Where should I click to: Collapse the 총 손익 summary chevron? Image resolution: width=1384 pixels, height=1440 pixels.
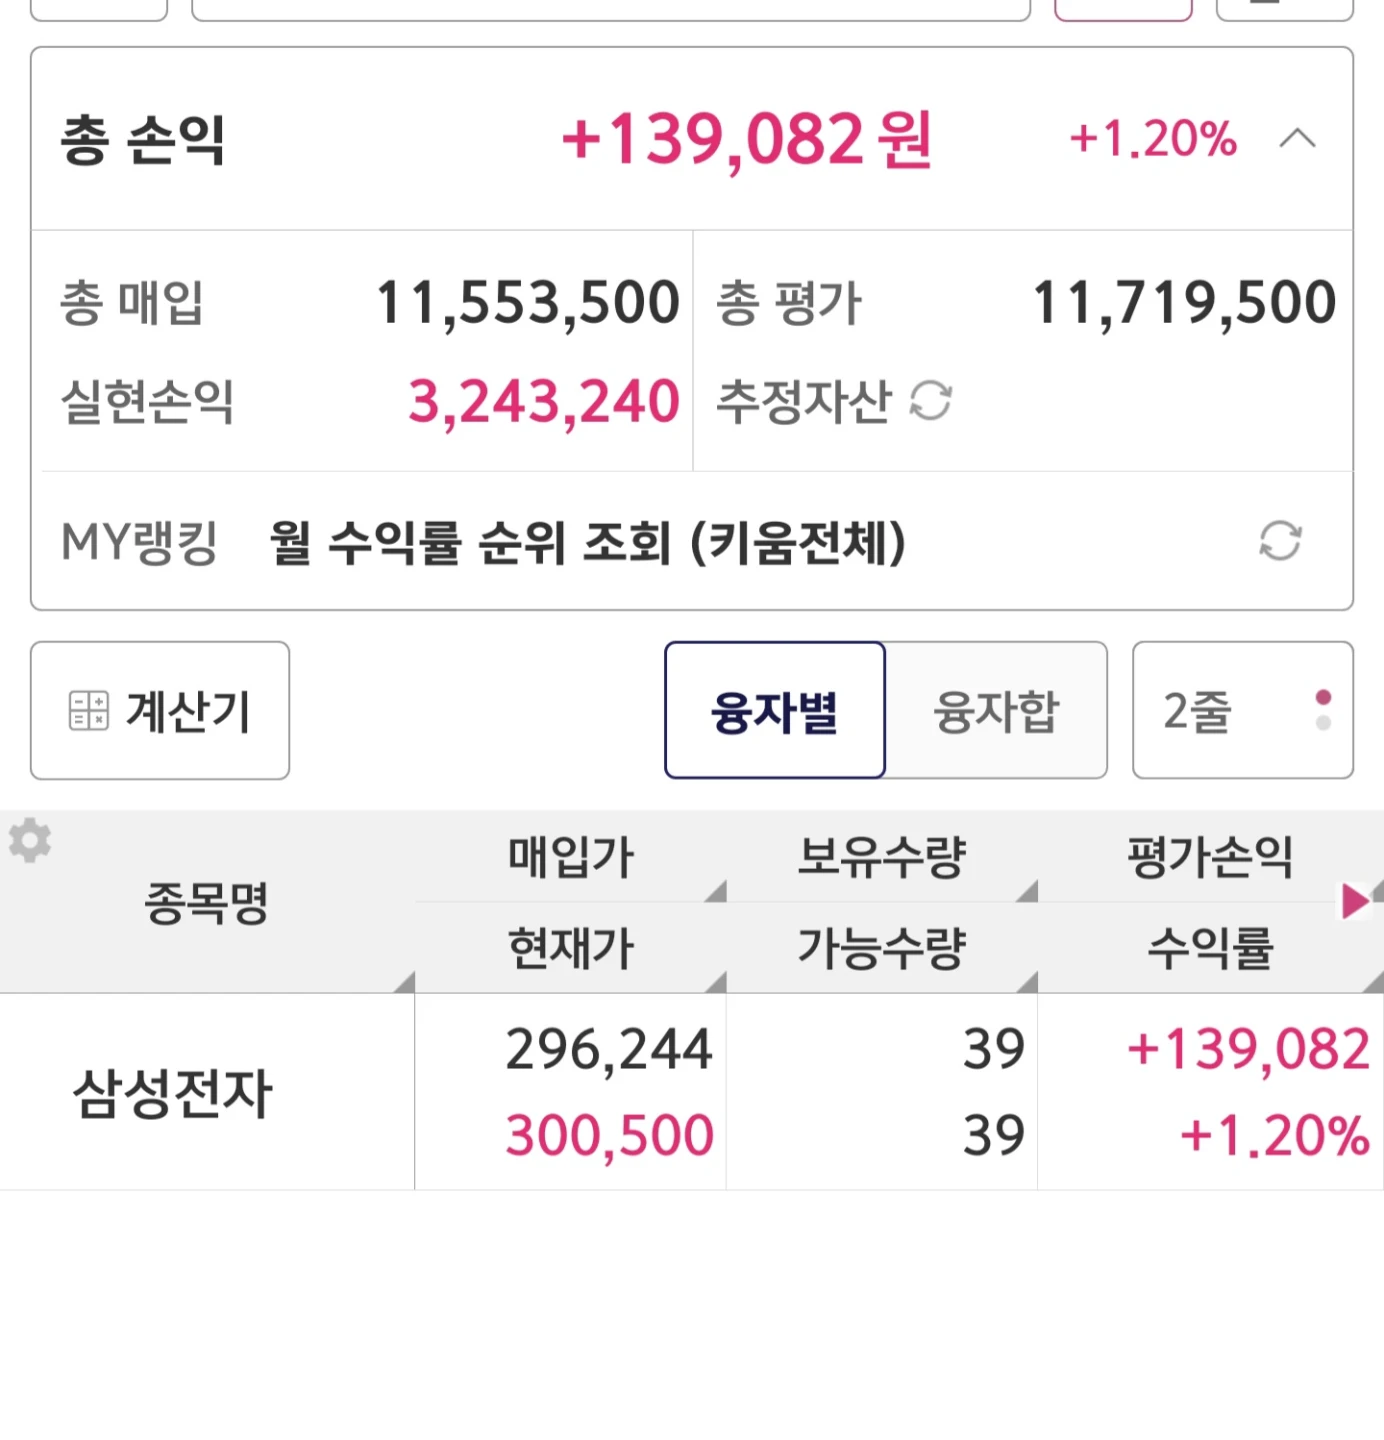1298,139
